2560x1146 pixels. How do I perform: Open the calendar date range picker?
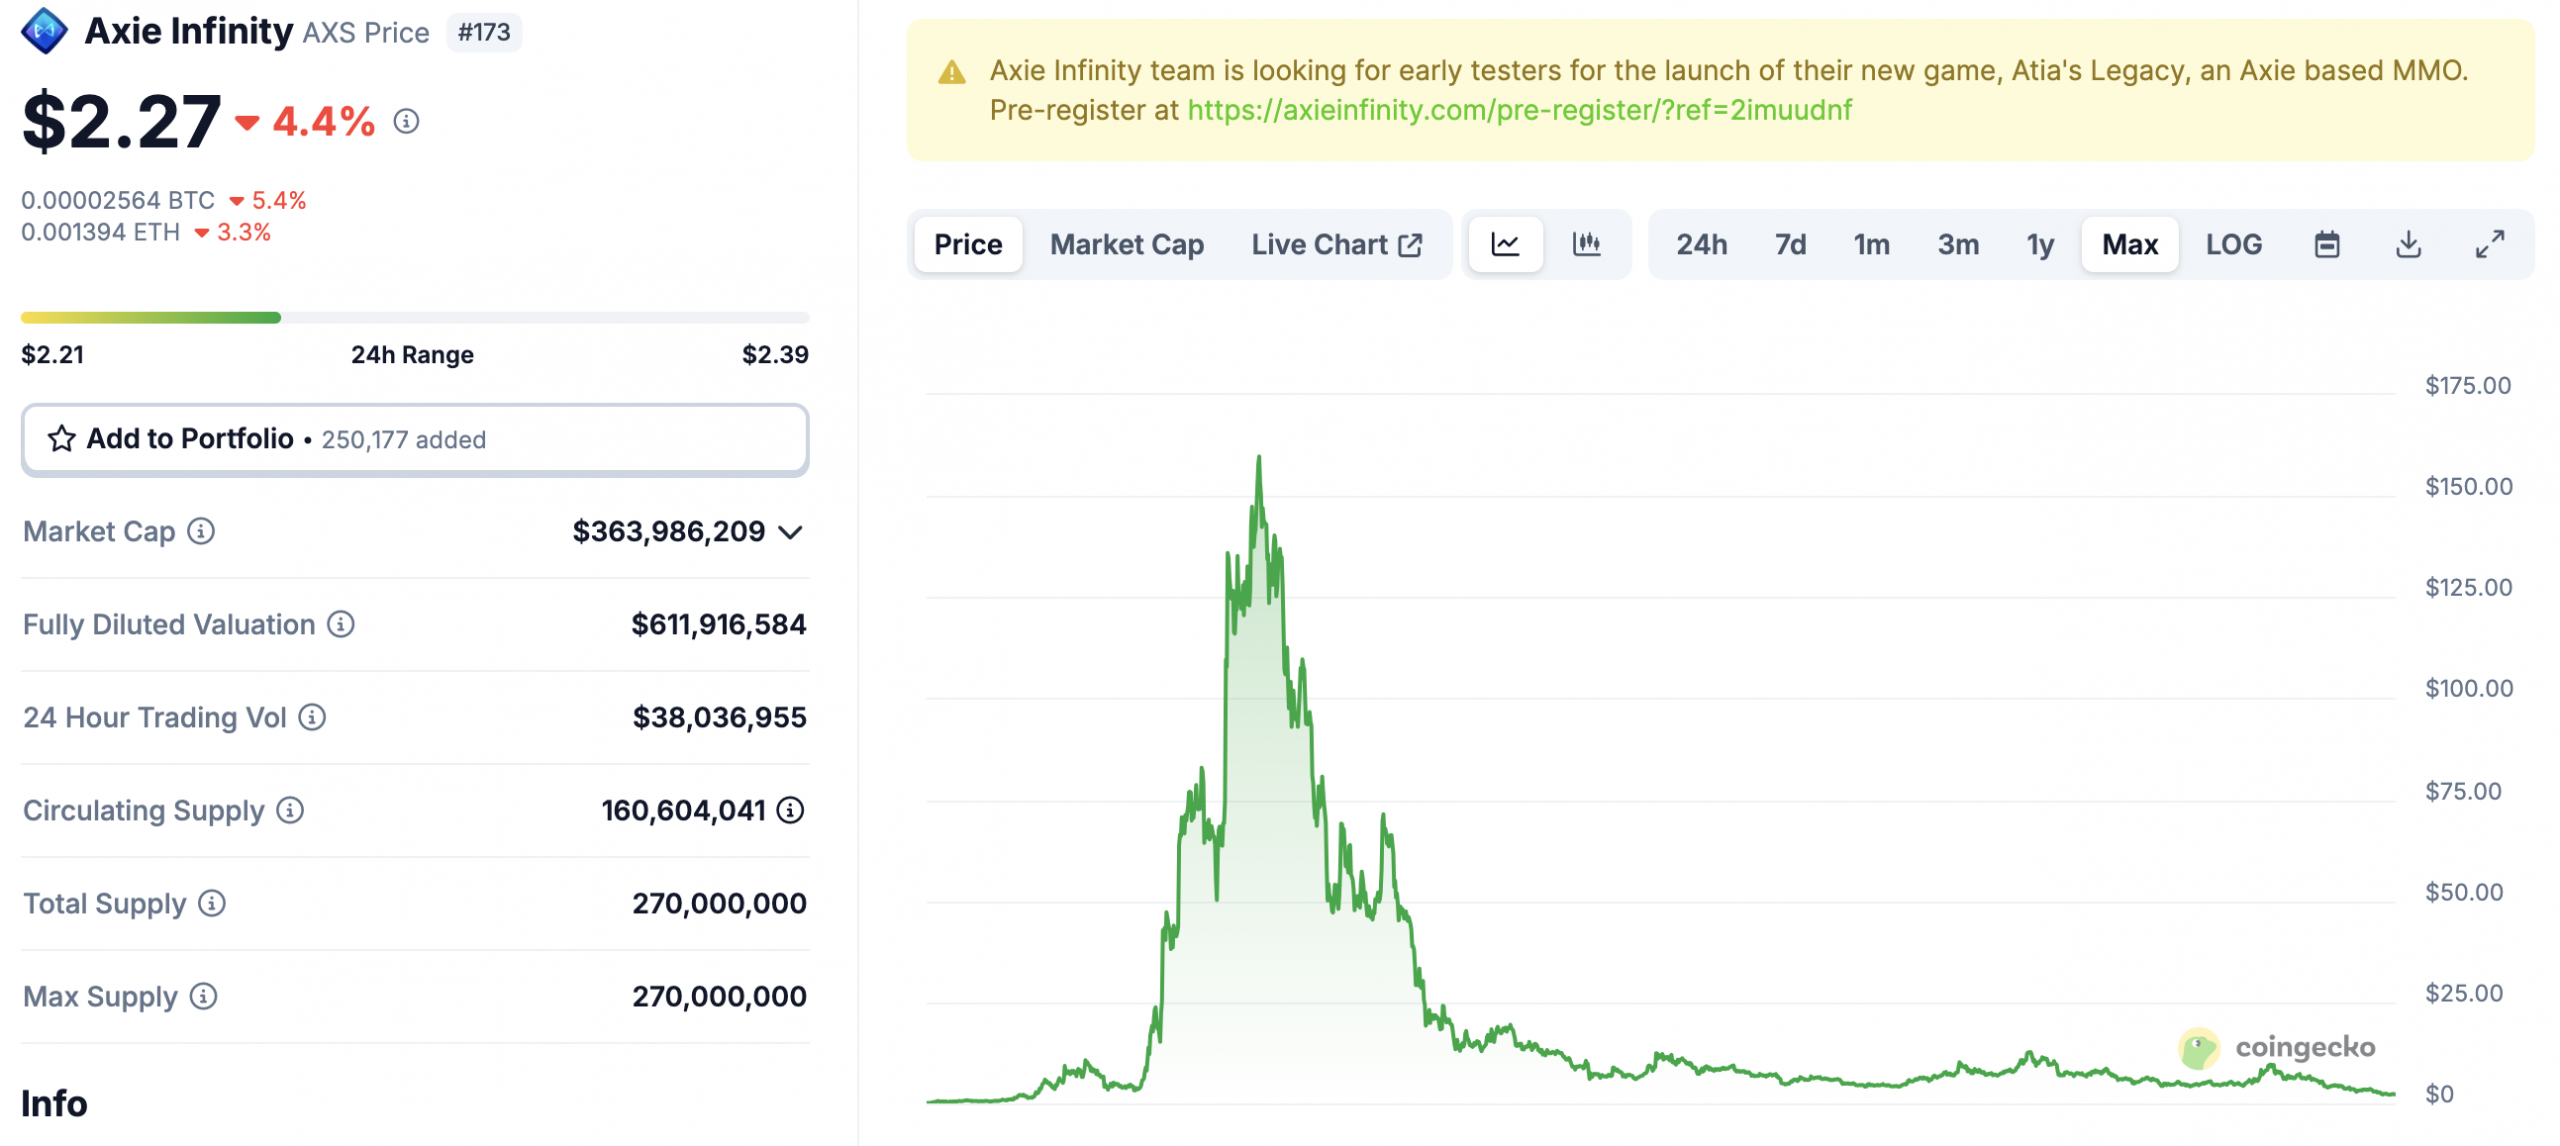coord(2326,244)
